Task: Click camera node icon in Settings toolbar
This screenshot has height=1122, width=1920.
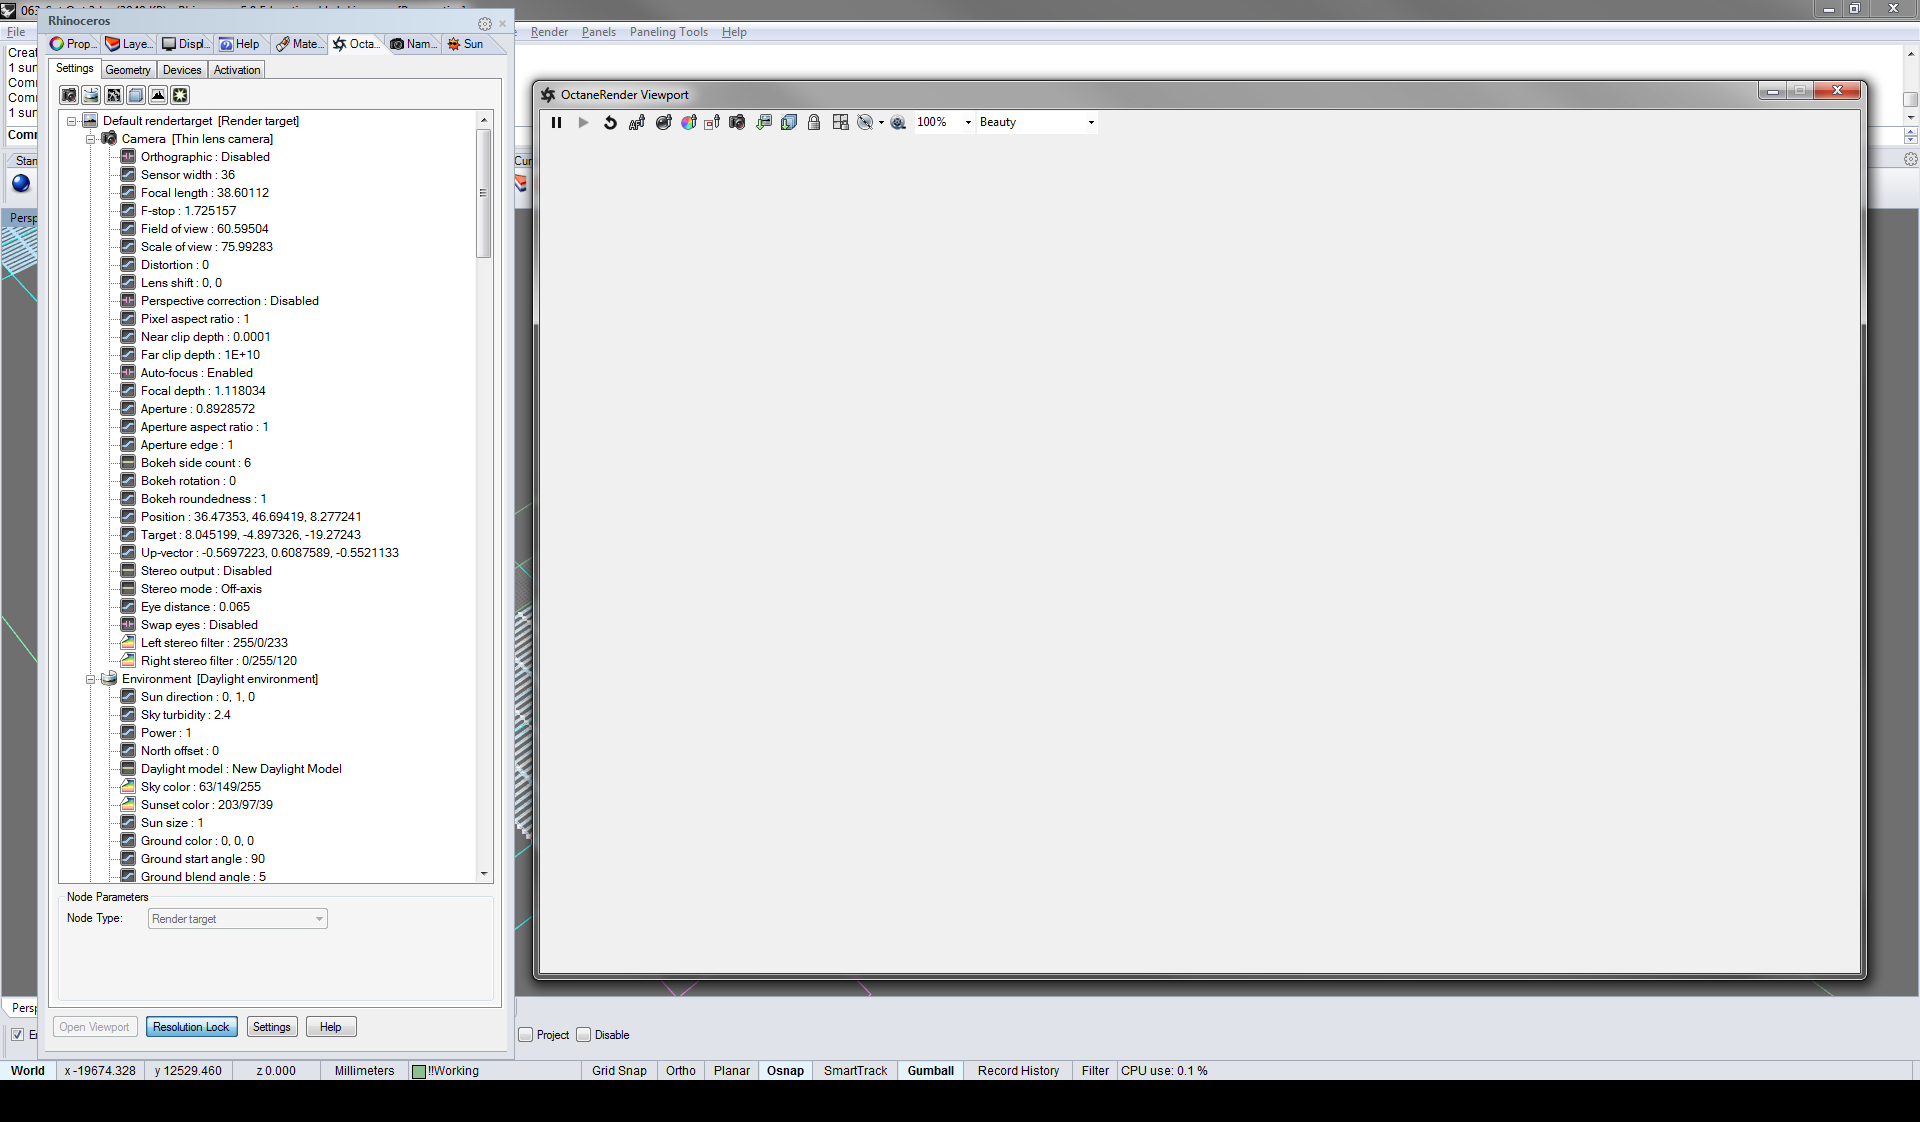Action: click(x=69, y=95)
